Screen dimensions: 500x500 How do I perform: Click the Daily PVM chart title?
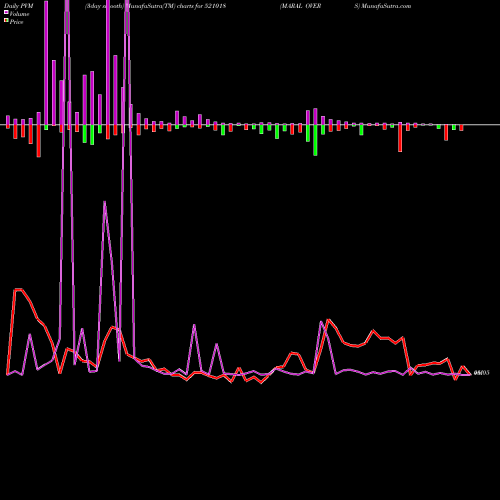tap(19, 6)
